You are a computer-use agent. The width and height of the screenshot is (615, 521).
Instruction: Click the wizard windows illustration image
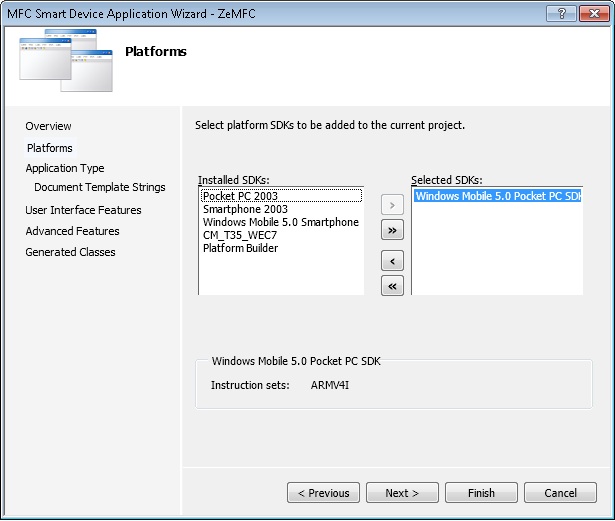click(x=66, y=60)
